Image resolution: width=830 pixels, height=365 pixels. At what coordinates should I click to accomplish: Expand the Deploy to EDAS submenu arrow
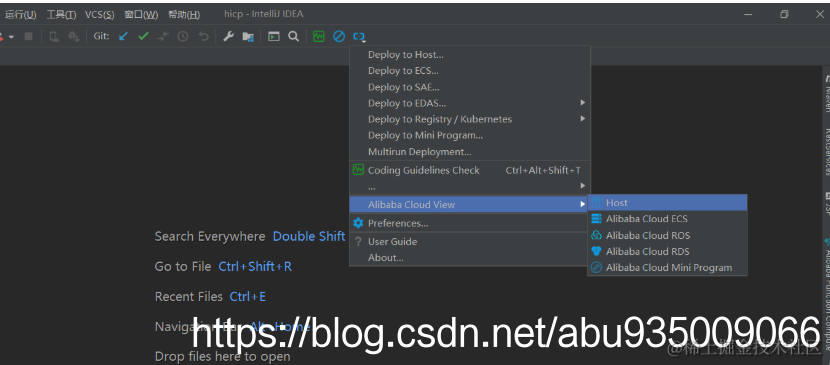click(x=583, y=103)
